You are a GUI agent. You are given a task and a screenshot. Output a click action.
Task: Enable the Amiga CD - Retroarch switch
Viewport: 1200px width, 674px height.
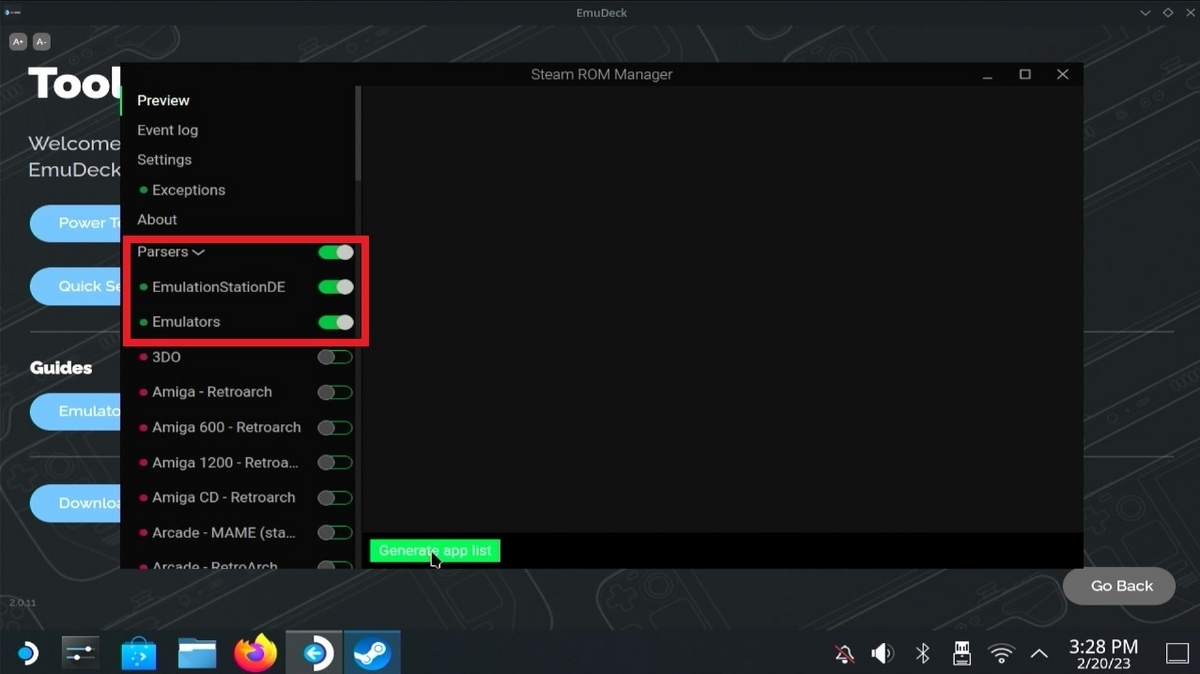[x=335, y=497]
